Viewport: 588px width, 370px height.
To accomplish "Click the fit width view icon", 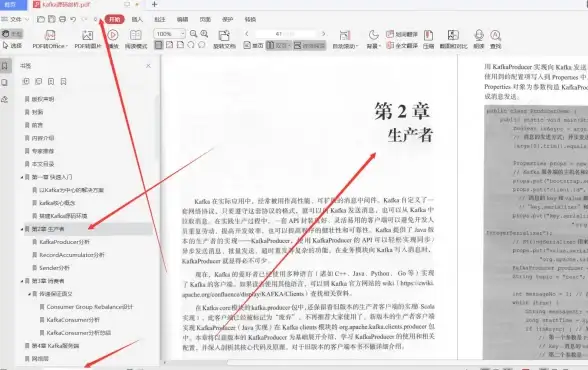I will pos(180,45).
